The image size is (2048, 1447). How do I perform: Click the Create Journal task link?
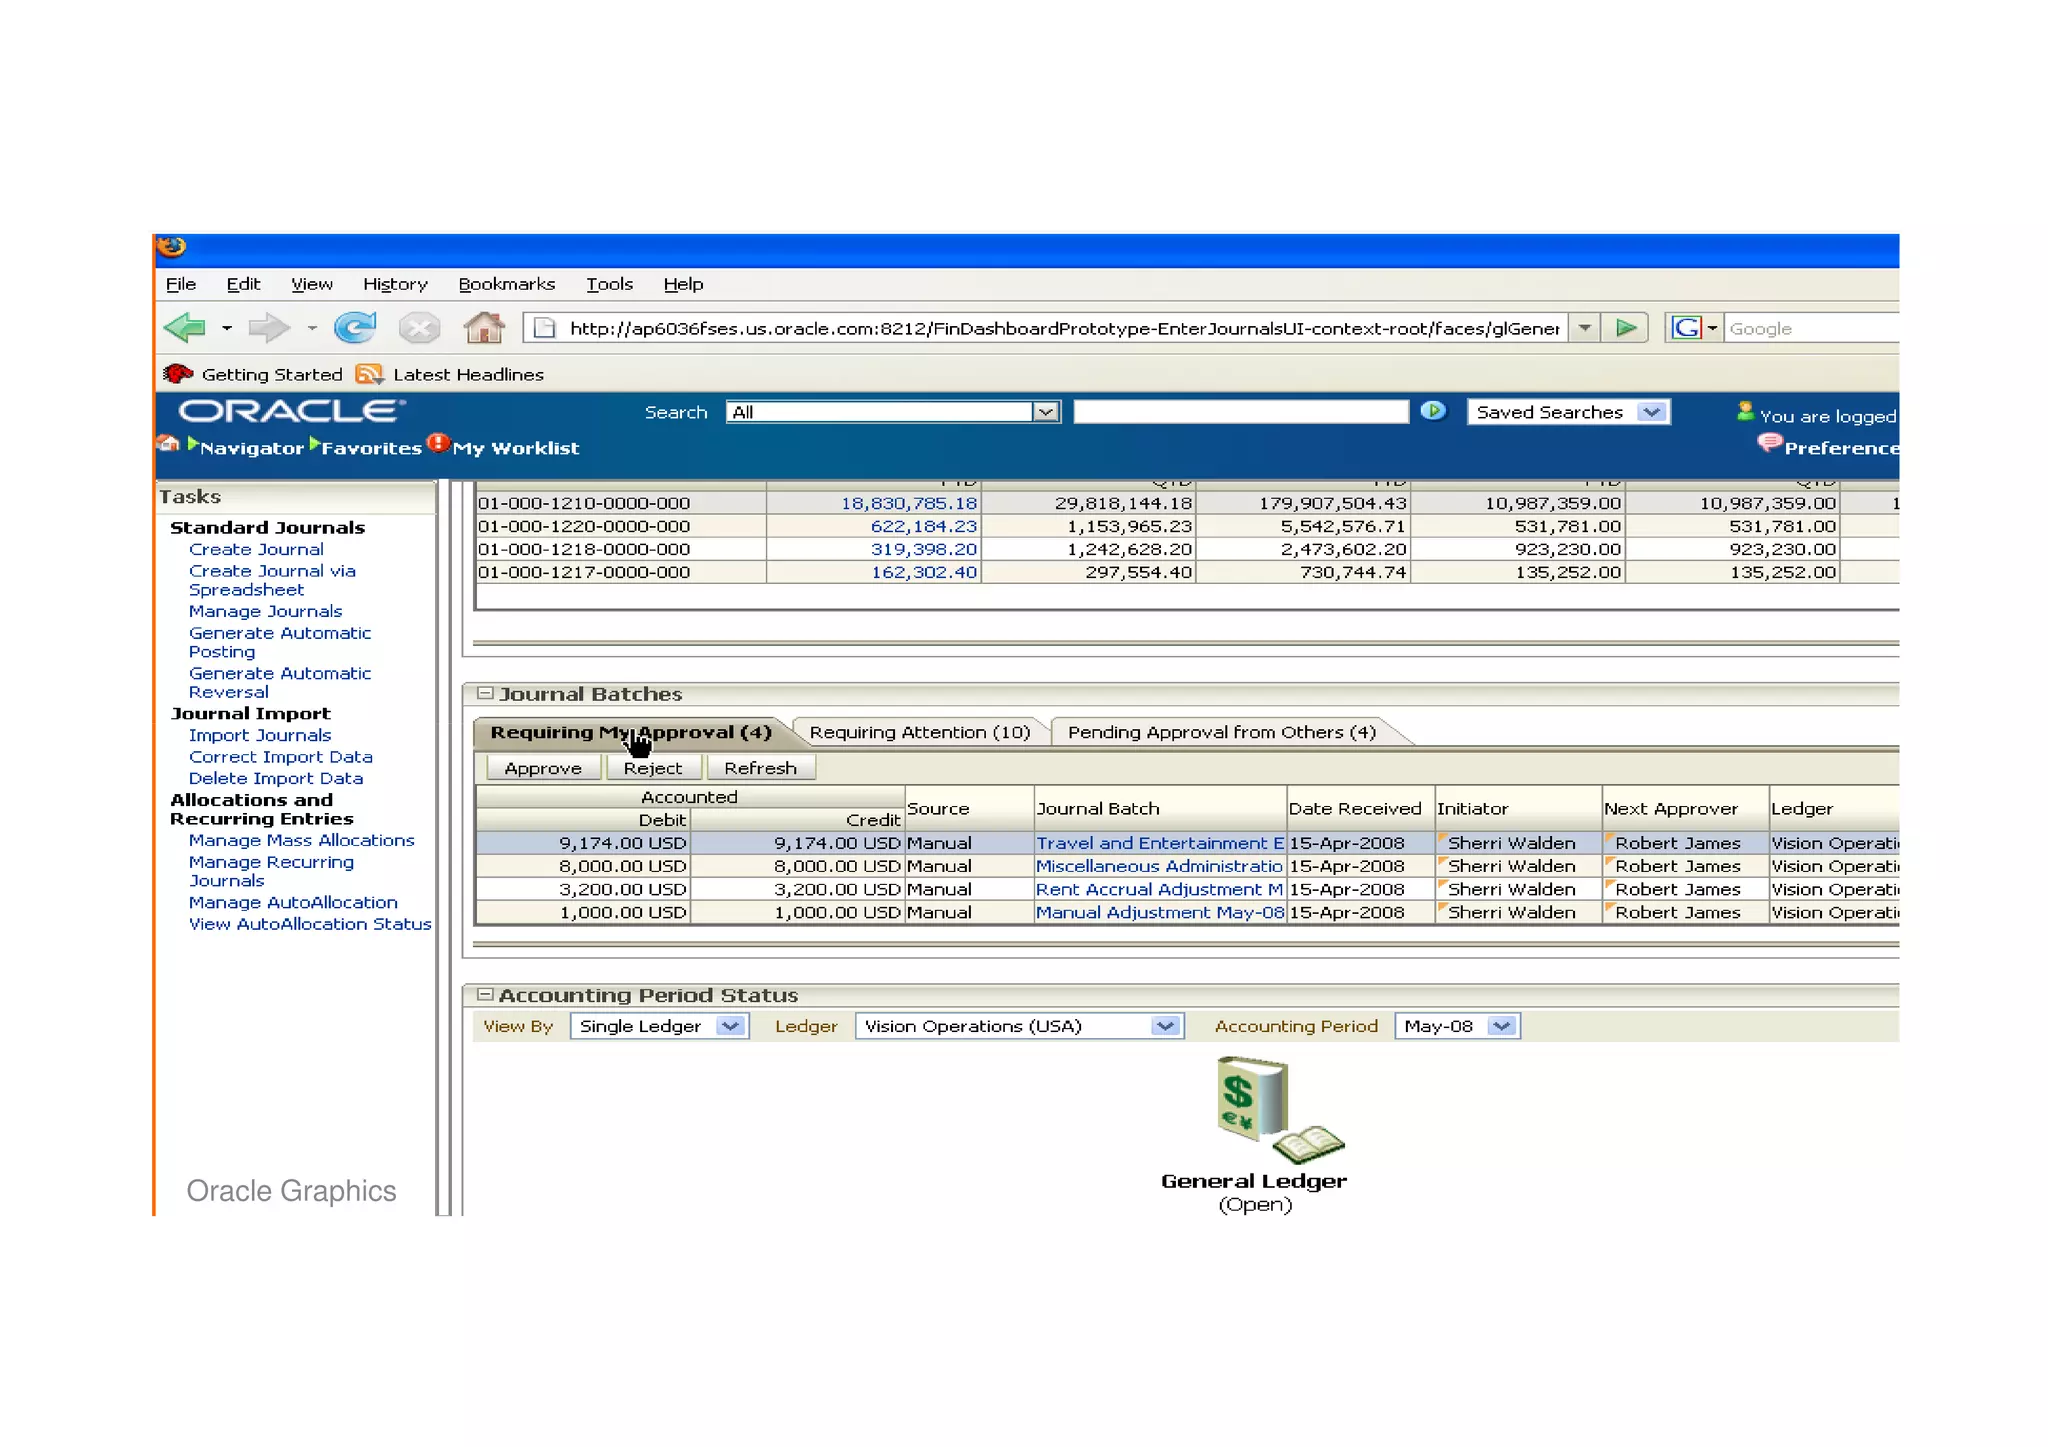click(256, 549)
